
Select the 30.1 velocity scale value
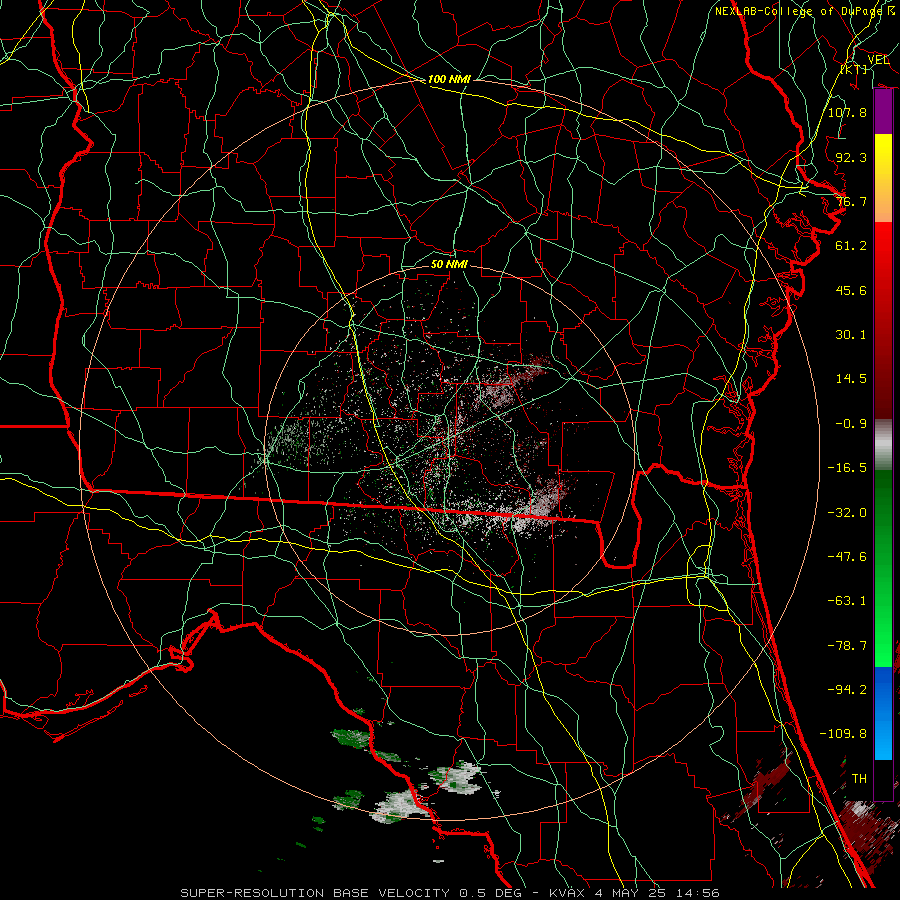pos(851,335)
